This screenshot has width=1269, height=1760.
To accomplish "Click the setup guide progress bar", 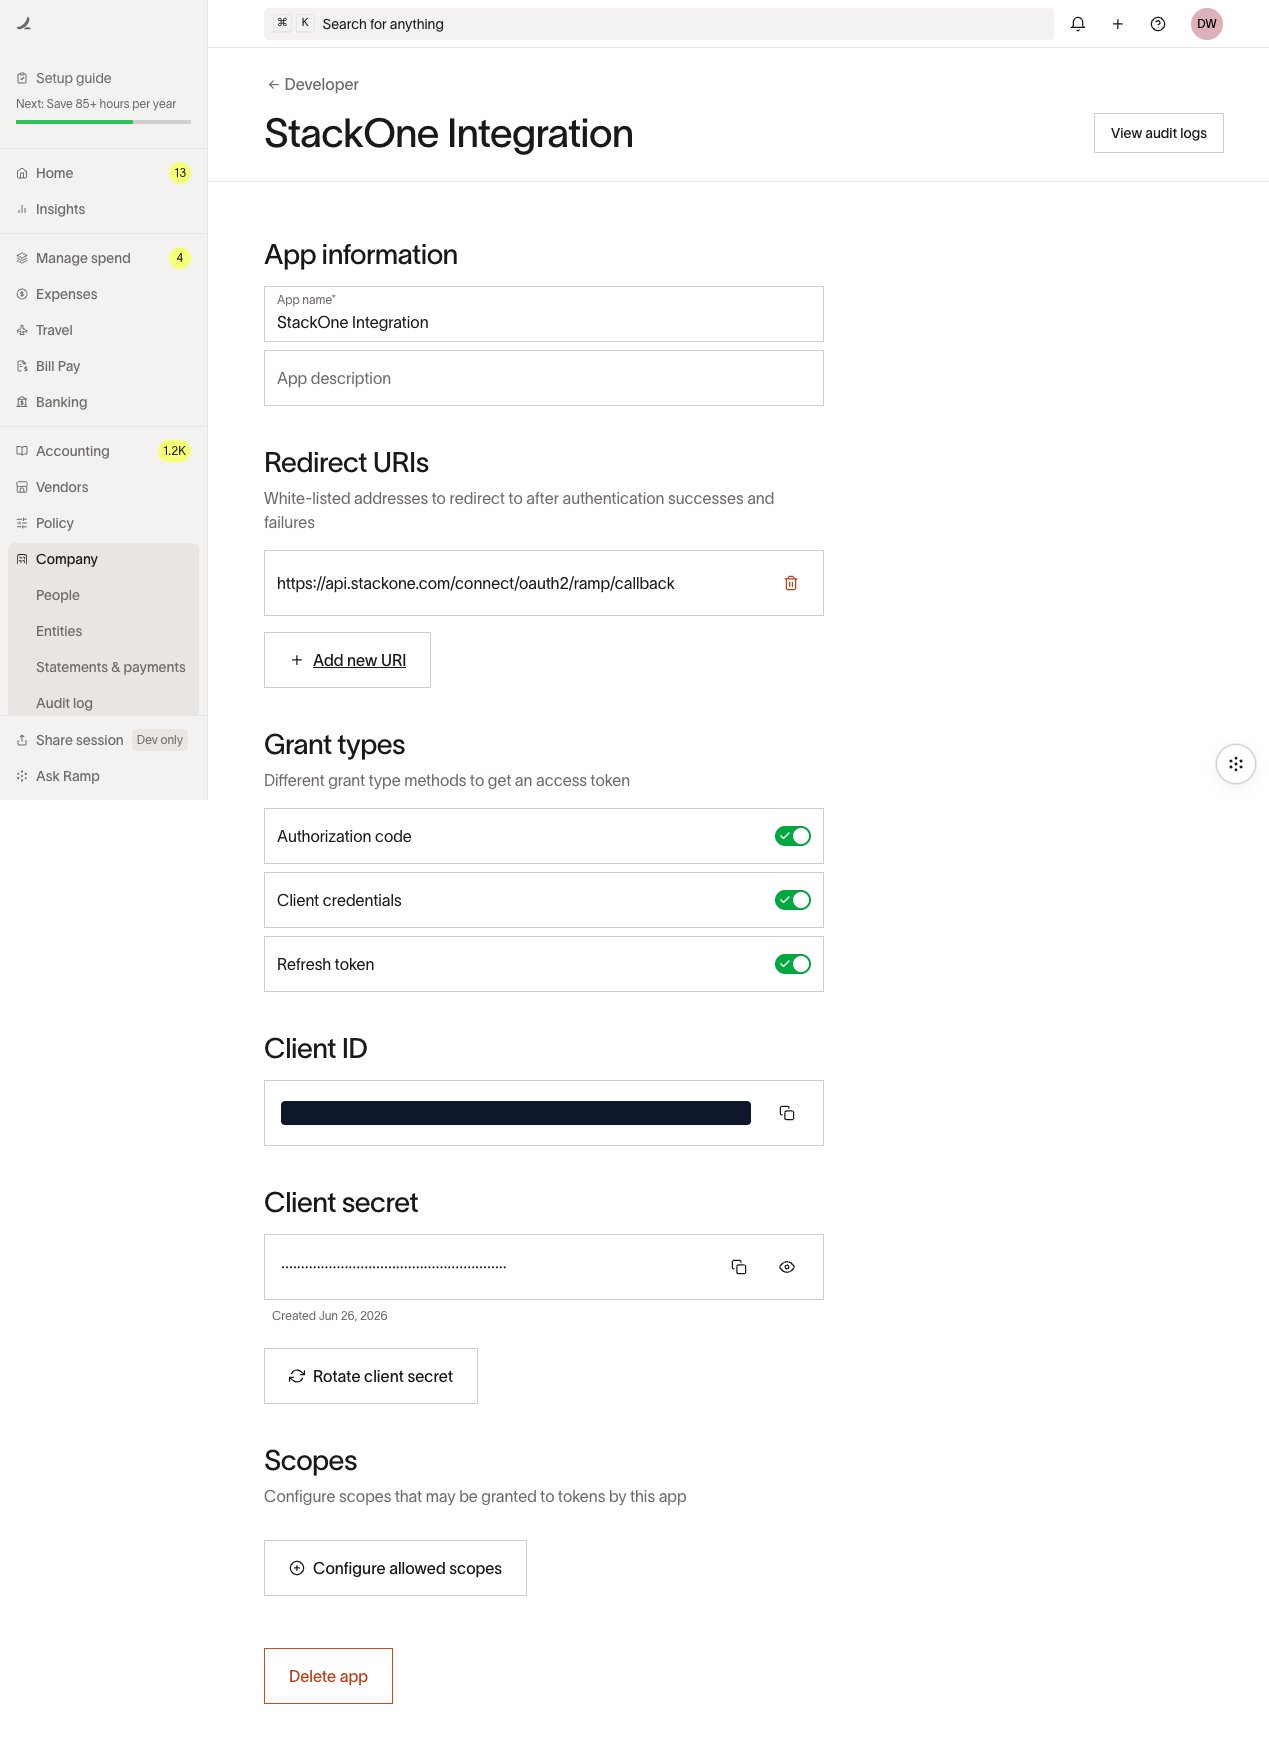I will [103, 122].
